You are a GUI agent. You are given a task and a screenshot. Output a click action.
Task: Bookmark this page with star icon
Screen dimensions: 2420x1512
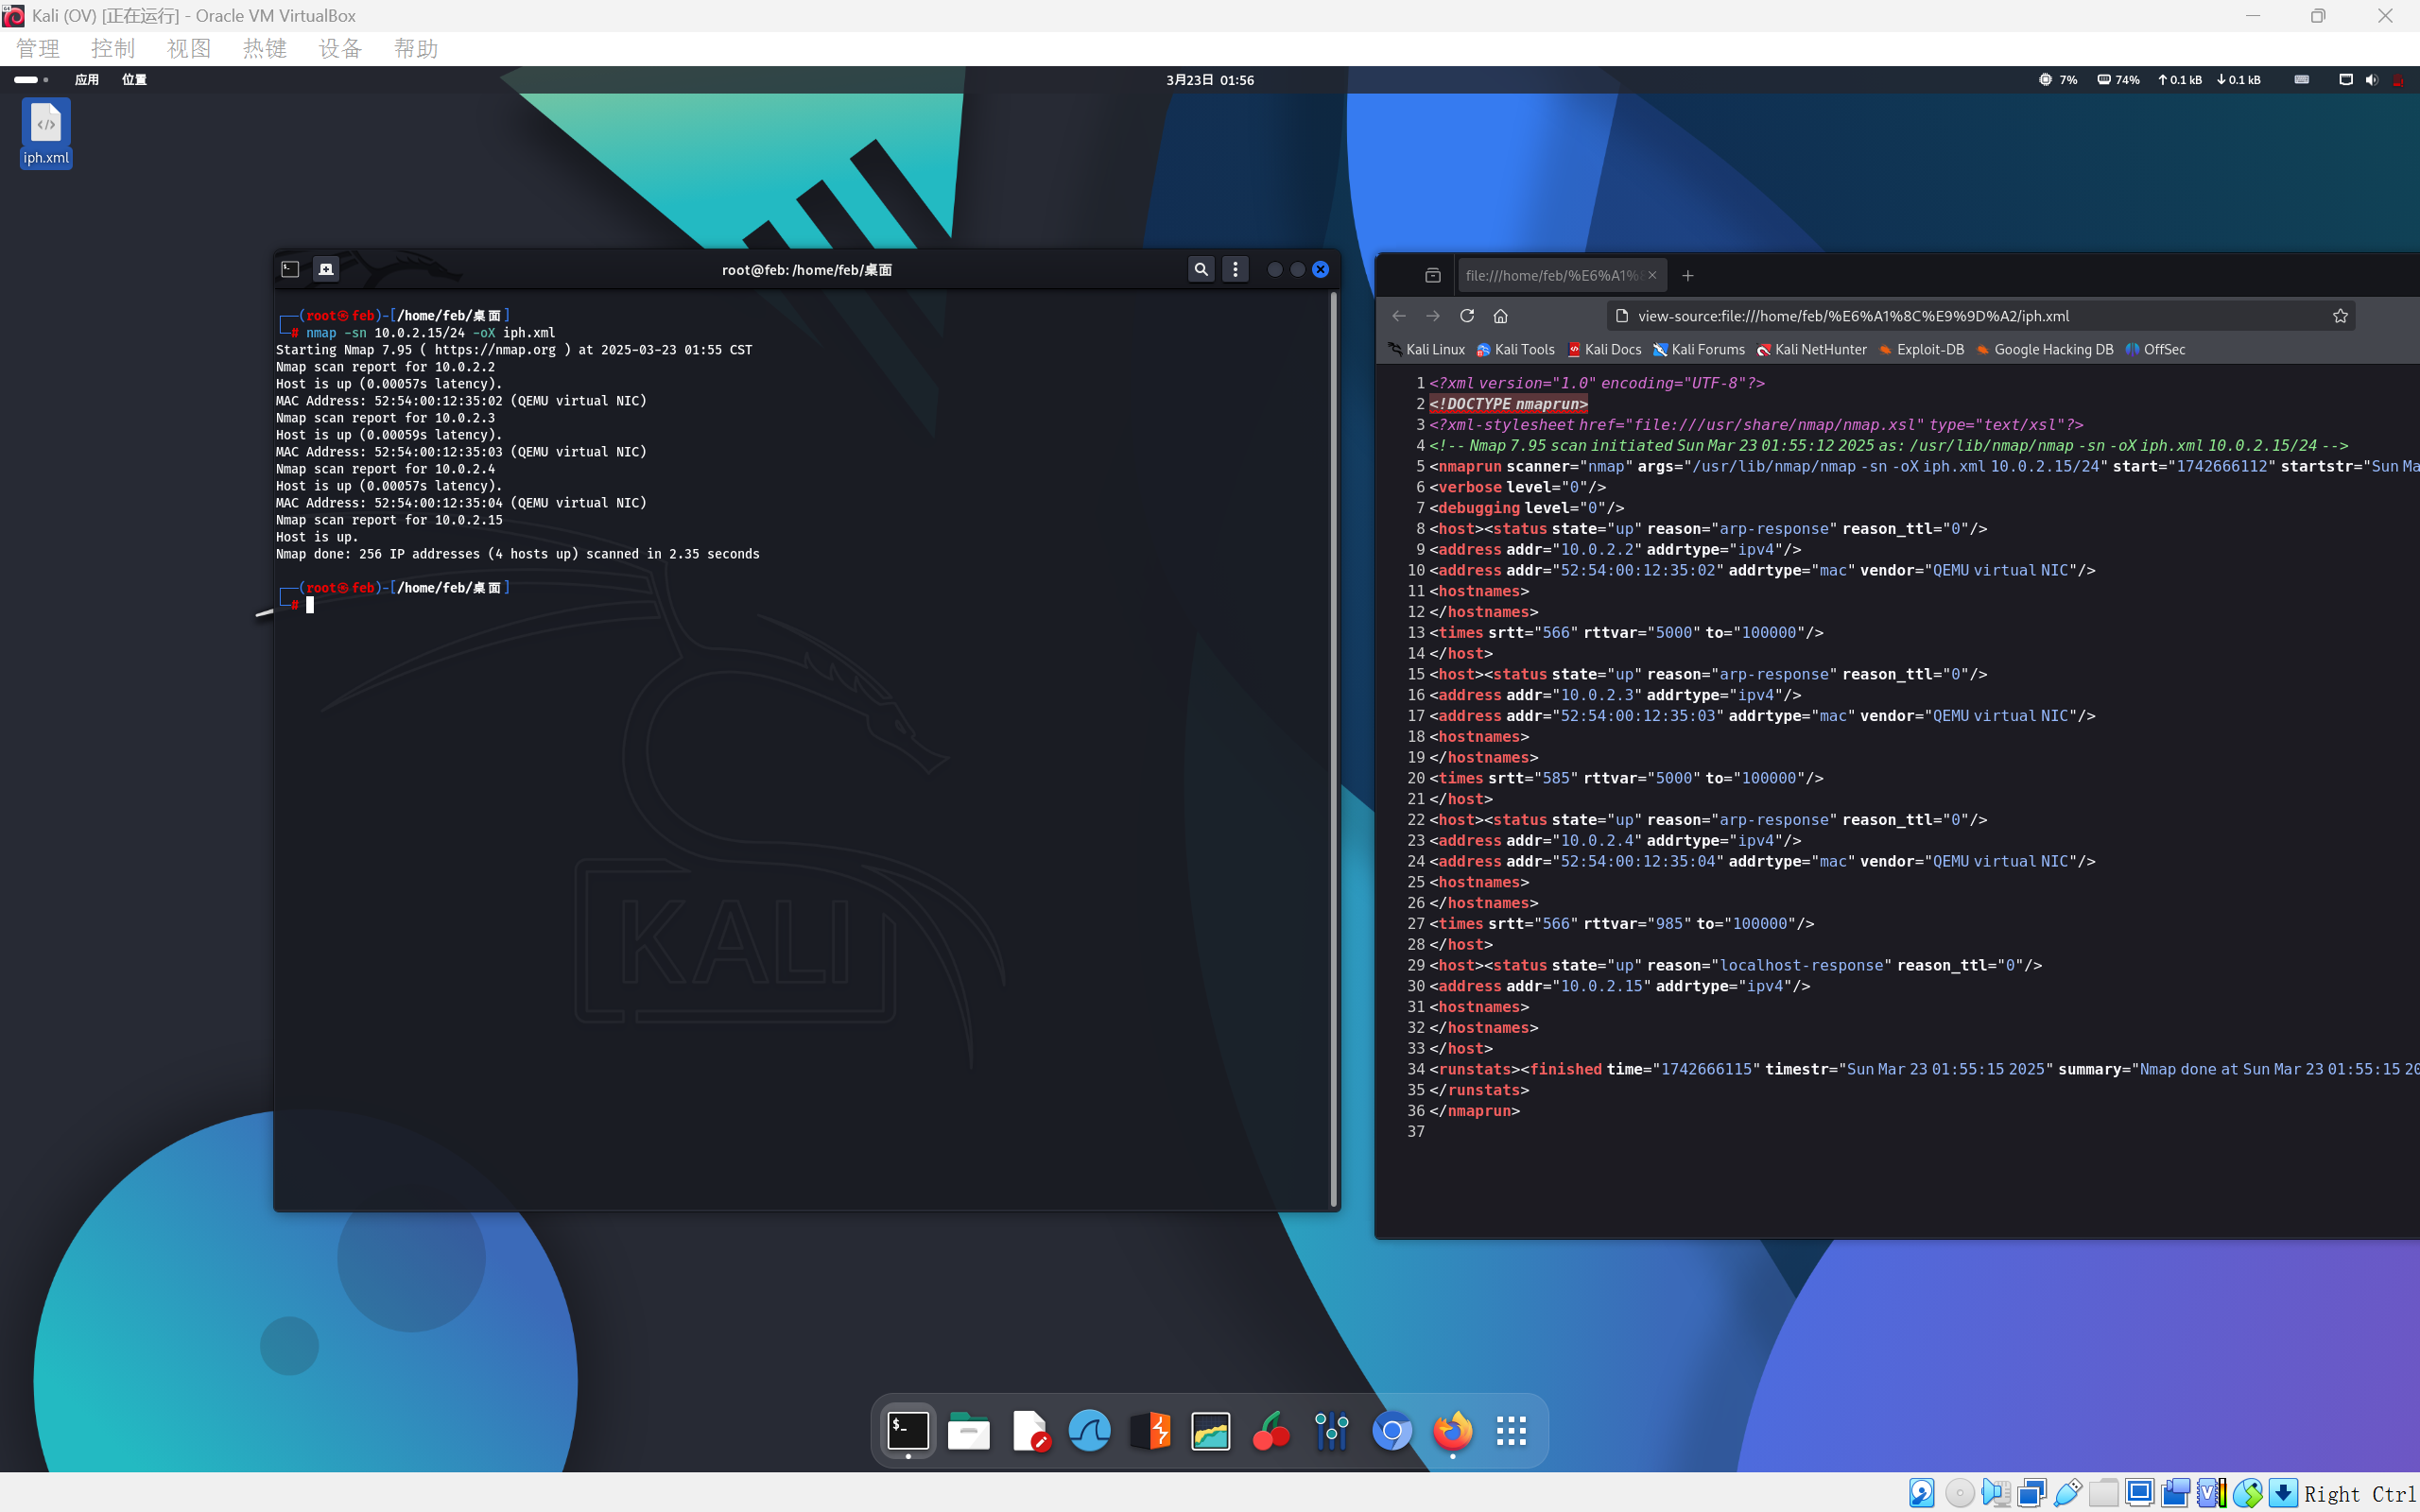(2340, 316)
